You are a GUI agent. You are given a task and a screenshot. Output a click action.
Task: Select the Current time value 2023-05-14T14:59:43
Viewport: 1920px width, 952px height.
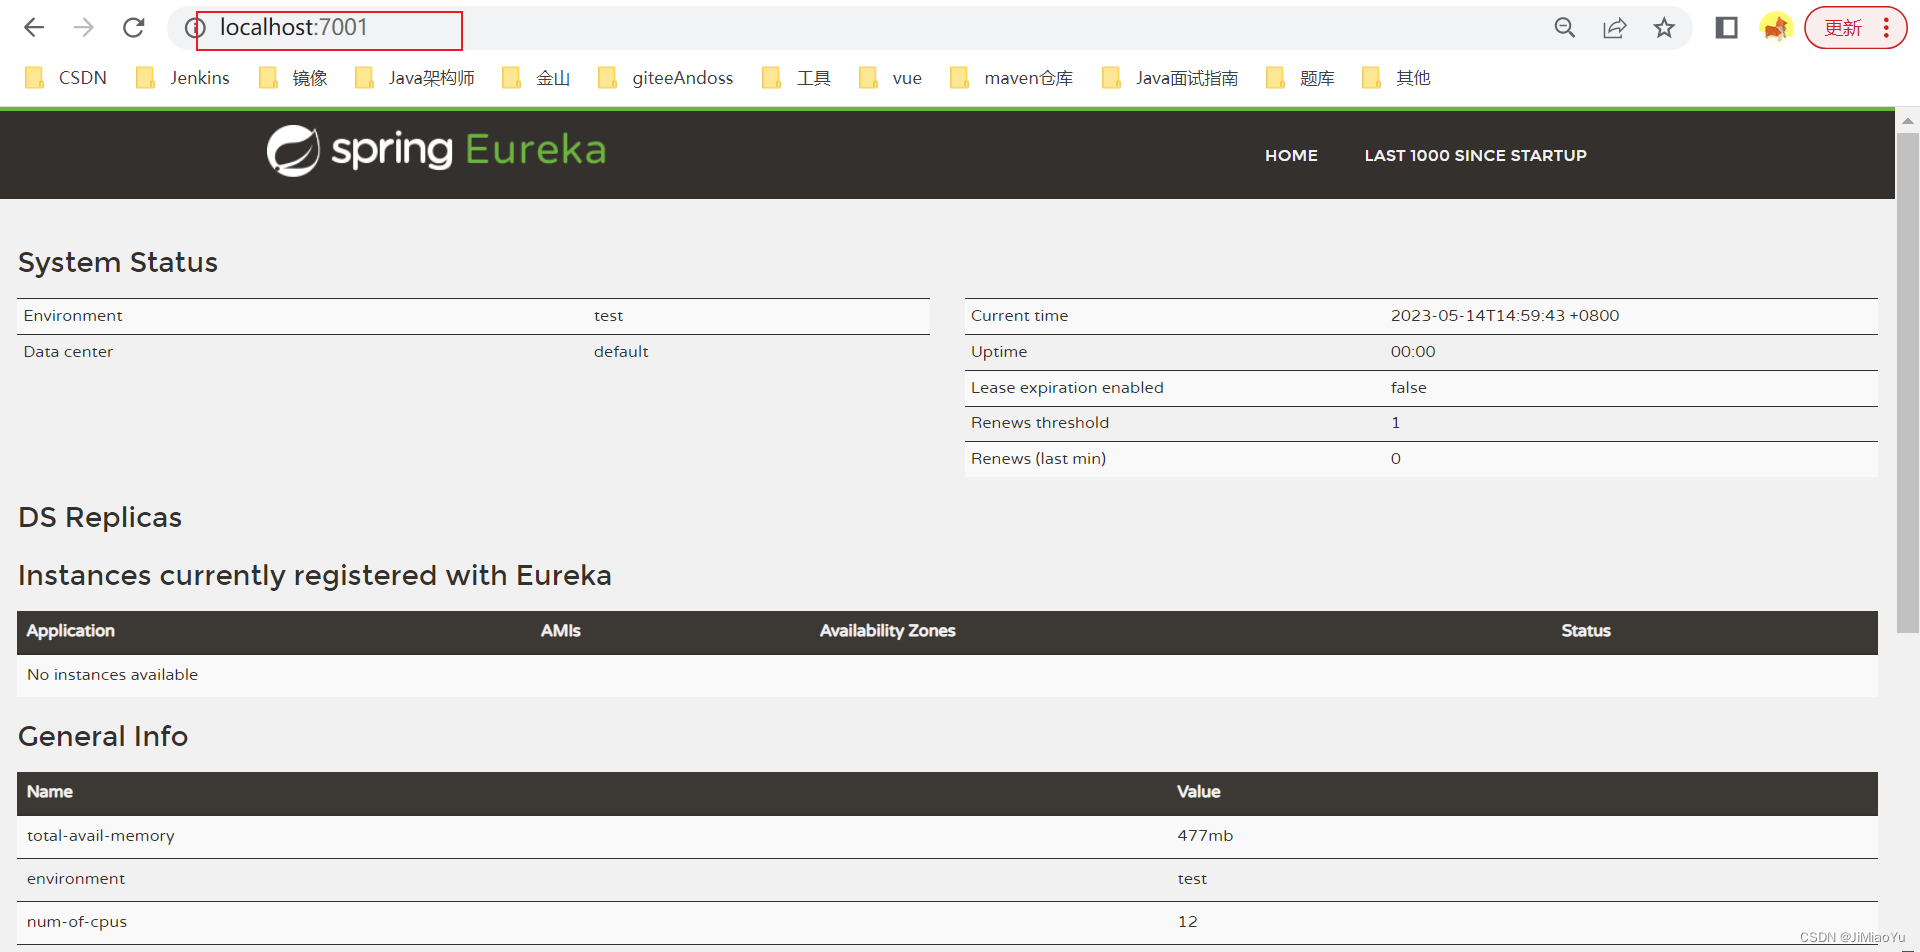coord(1505,316)
